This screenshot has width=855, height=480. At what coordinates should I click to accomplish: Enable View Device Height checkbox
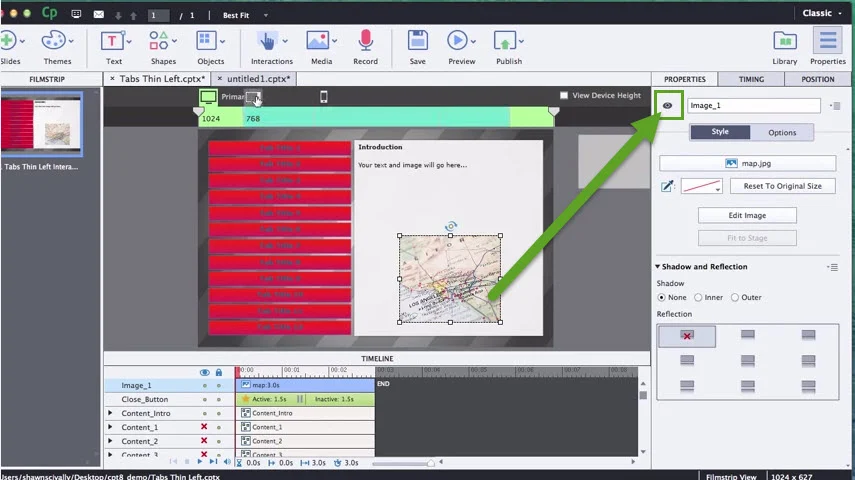[x=564, y=96]
